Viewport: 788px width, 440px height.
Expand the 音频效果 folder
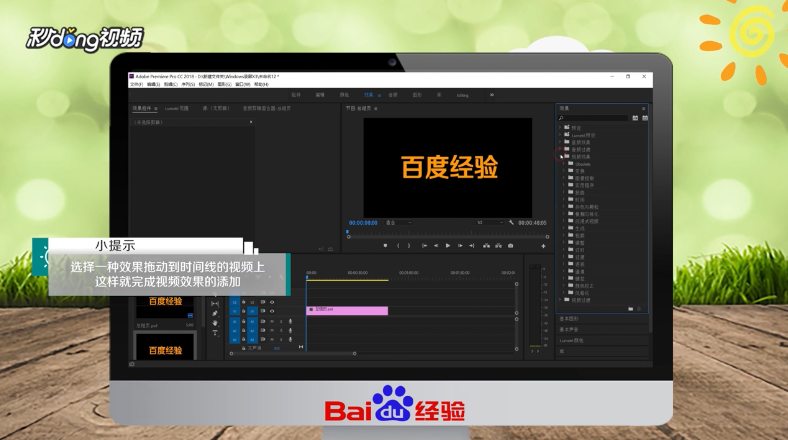coord(560,142)
